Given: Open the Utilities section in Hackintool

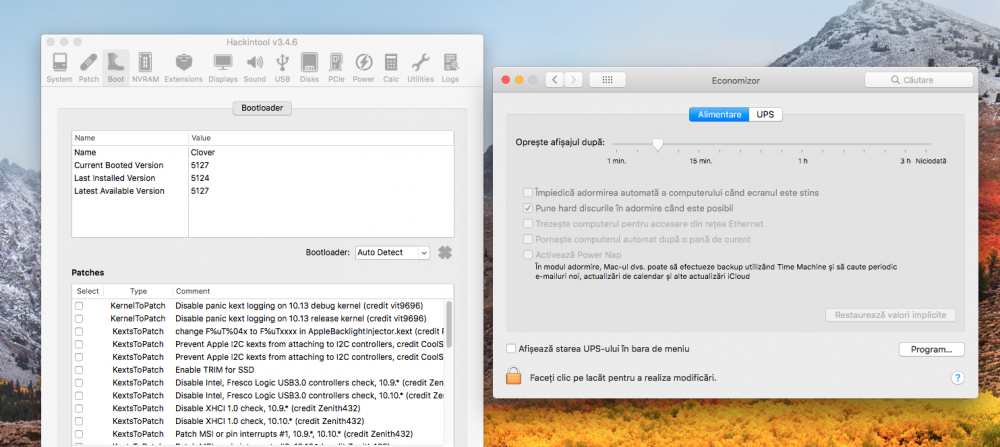Looking at the screenshot, I should pyautogui.click(x=420, y=68).
